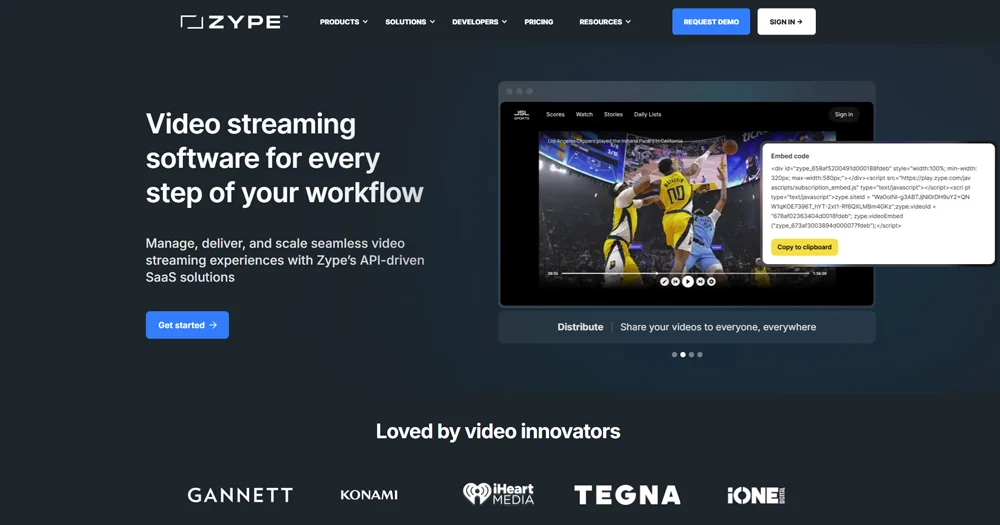This screenshot has height=525, width=1000.
Task: Select the second carousel dot
Action: [683, 355]
